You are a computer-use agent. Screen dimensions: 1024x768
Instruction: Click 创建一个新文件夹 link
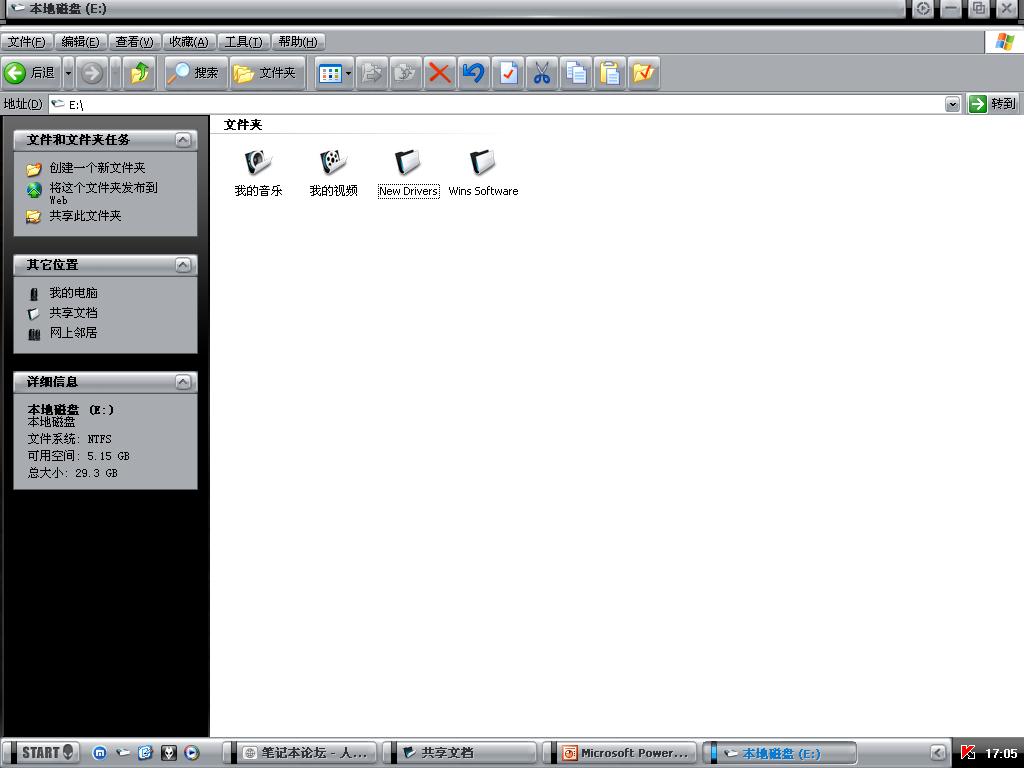[97, 168]
